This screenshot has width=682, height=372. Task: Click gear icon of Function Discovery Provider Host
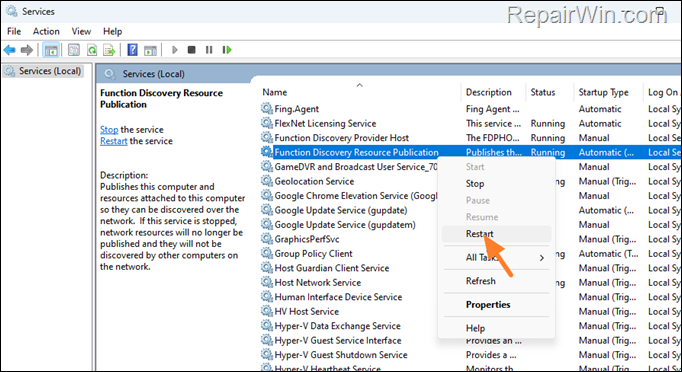point(266,137)
